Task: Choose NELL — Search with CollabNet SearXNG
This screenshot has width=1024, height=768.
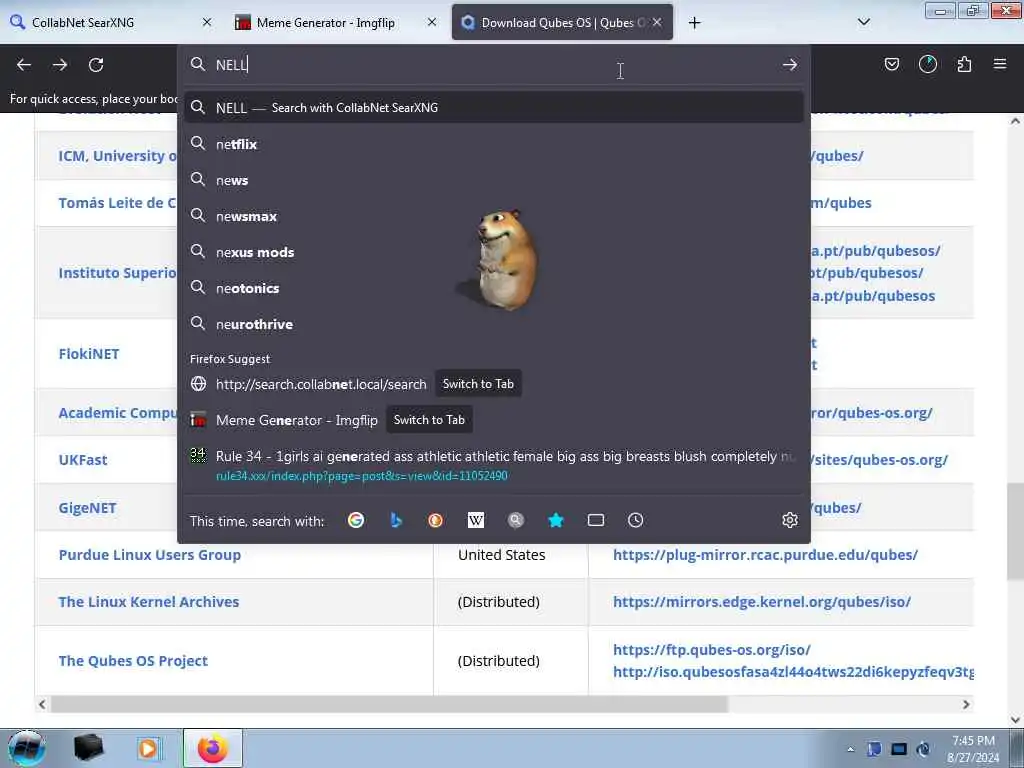Action: tap(494, 108)
